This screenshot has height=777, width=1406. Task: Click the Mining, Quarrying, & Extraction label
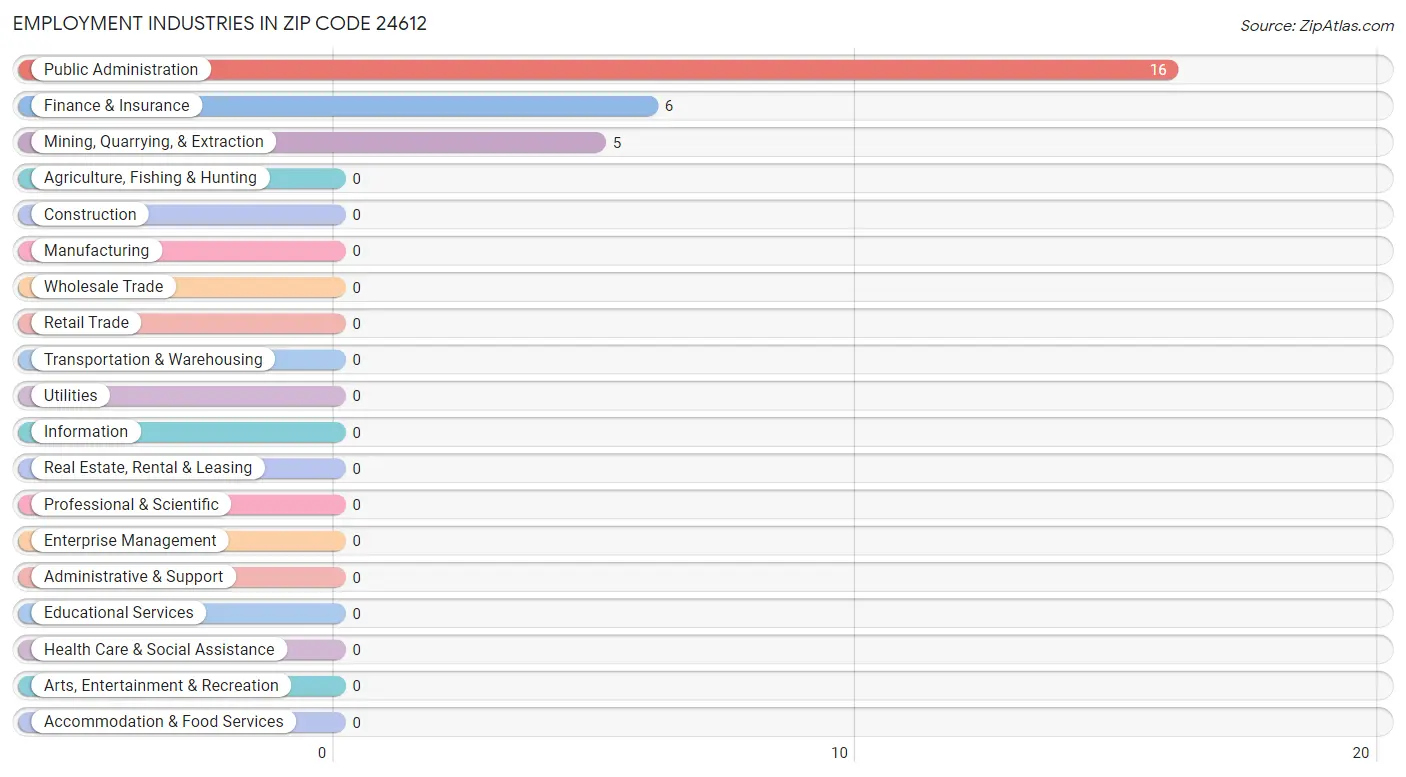(x=154, y=142)
